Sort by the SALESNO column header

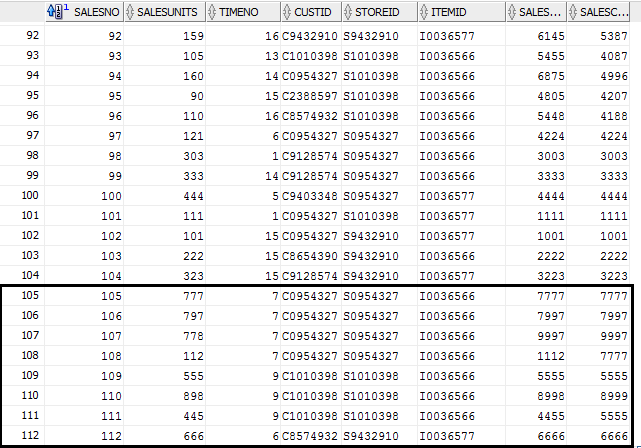96,12
